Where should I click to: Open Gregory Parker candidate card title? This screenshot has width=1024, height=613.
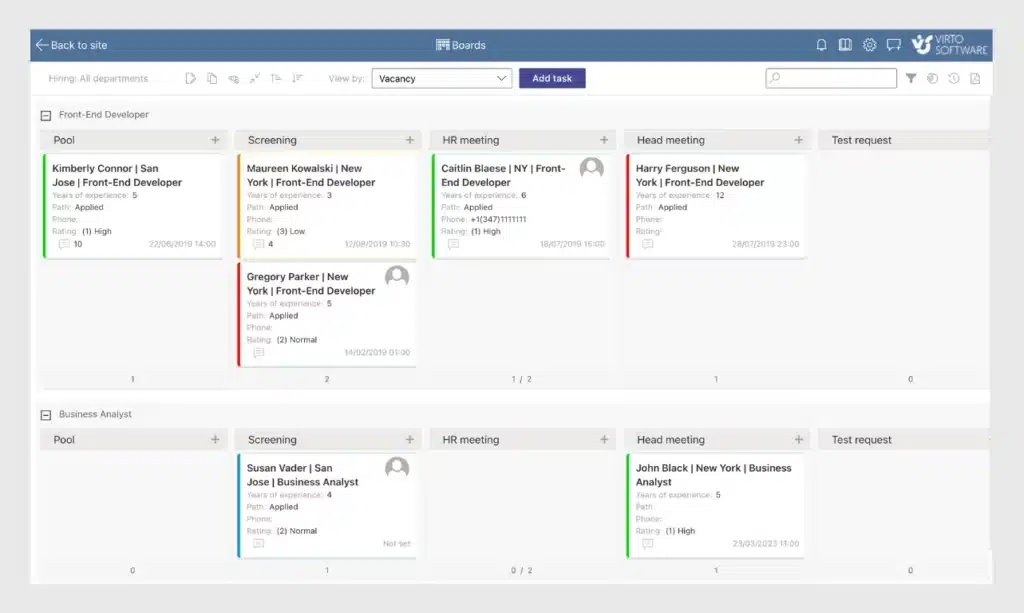point(311,284)
